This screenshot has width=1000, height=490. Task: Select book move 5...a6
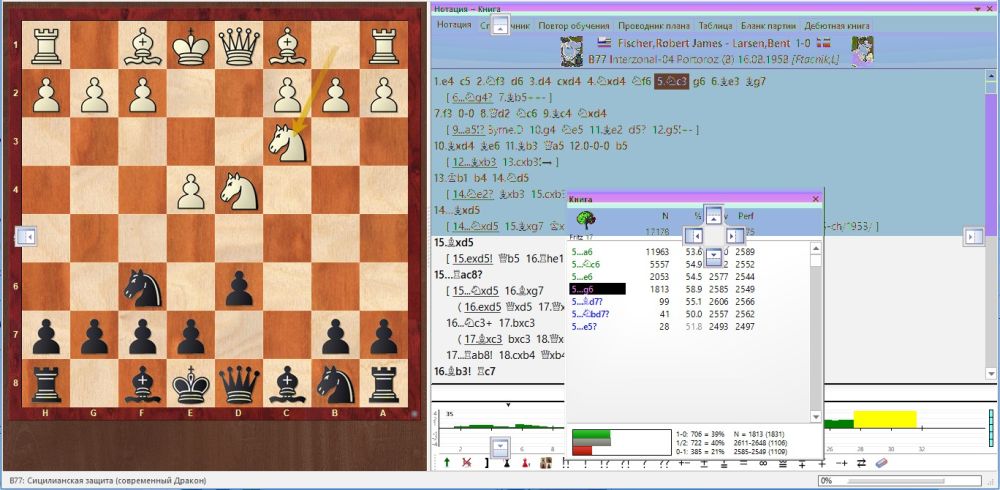click(582, 252)
